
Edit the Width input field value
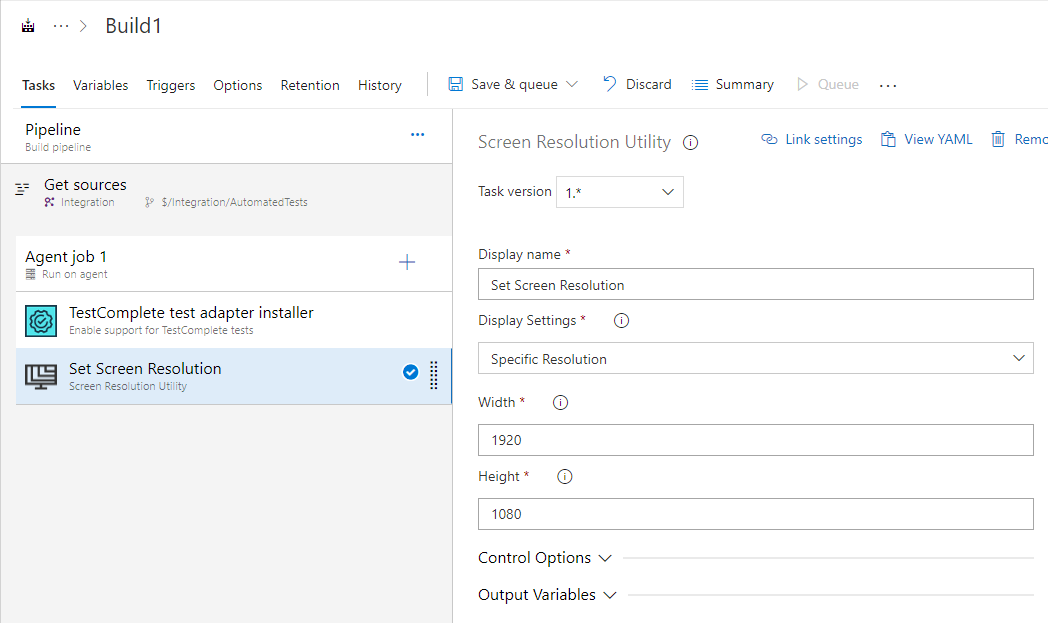(755, 439)
